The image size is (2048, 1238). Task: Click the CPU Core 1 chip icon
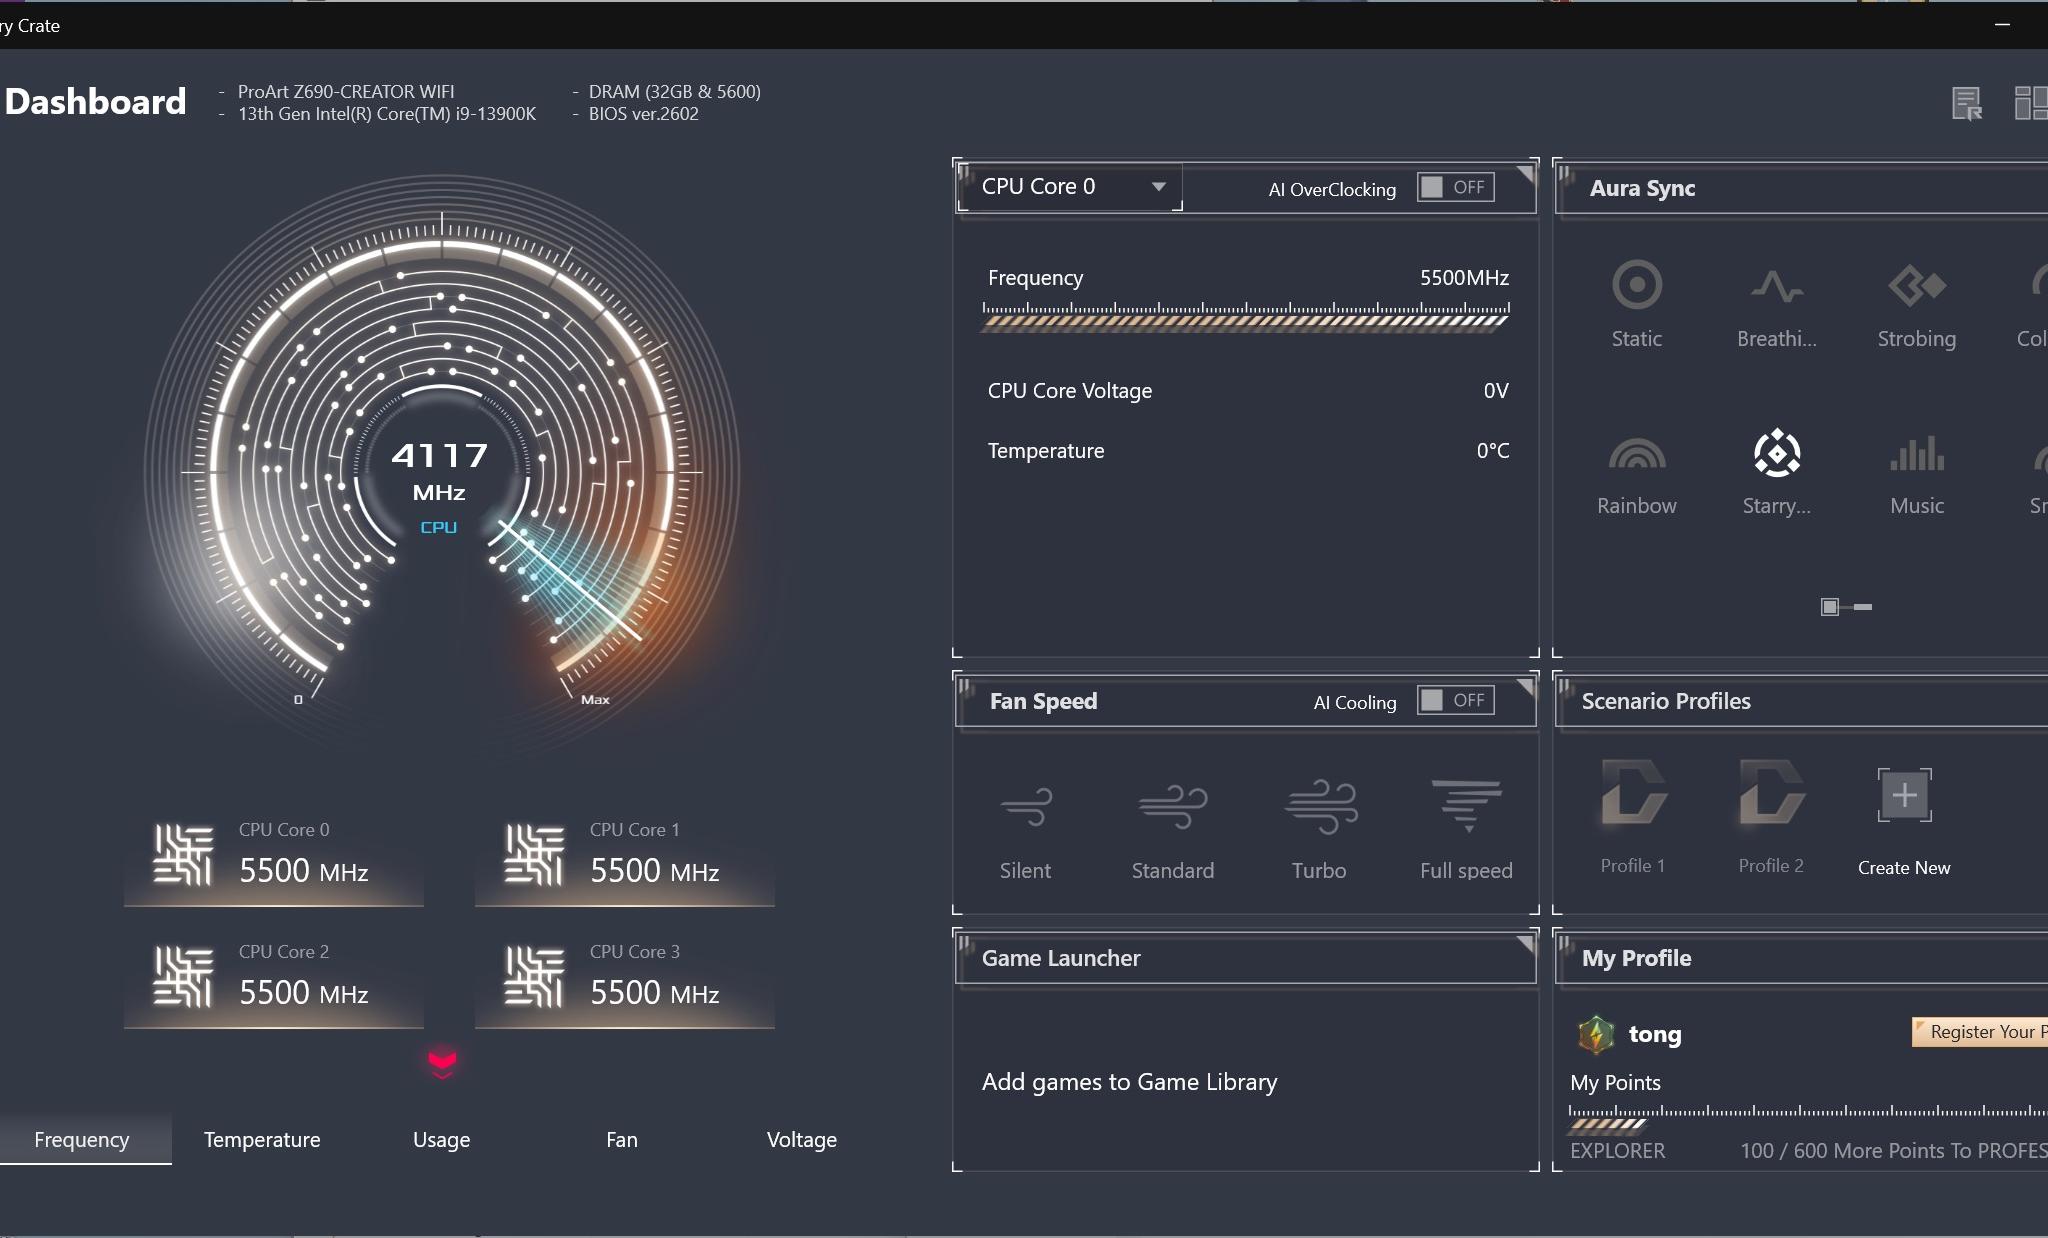point(534,854)
